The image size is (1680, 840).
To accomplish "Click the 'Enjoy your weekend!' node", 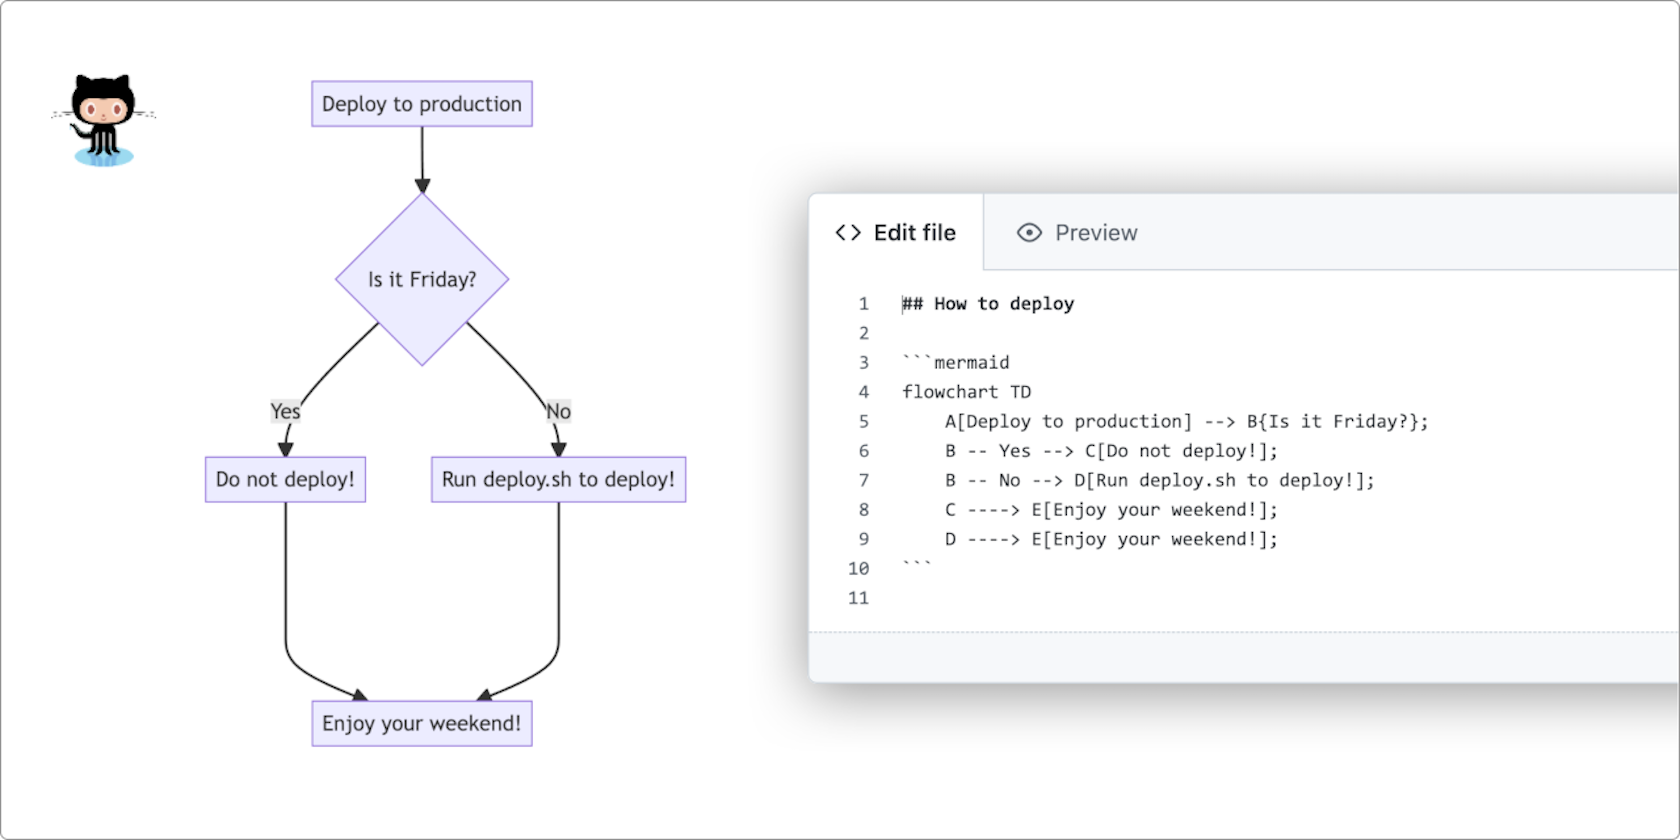I will (421, 723).
